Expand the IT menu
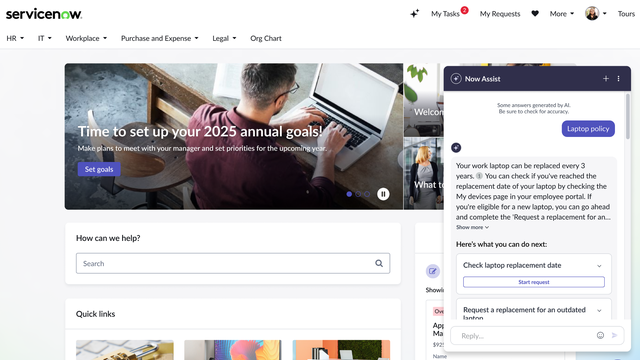640x360 pixels. click(44, 38)
